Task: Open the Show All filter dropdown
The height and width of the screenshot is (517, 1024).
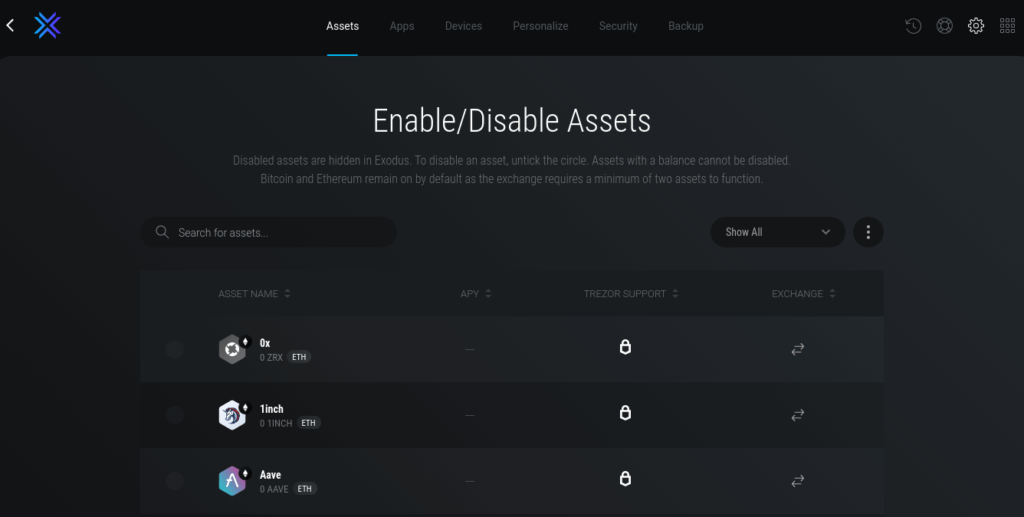Action: pyautogui.click(x=777, y=232)
